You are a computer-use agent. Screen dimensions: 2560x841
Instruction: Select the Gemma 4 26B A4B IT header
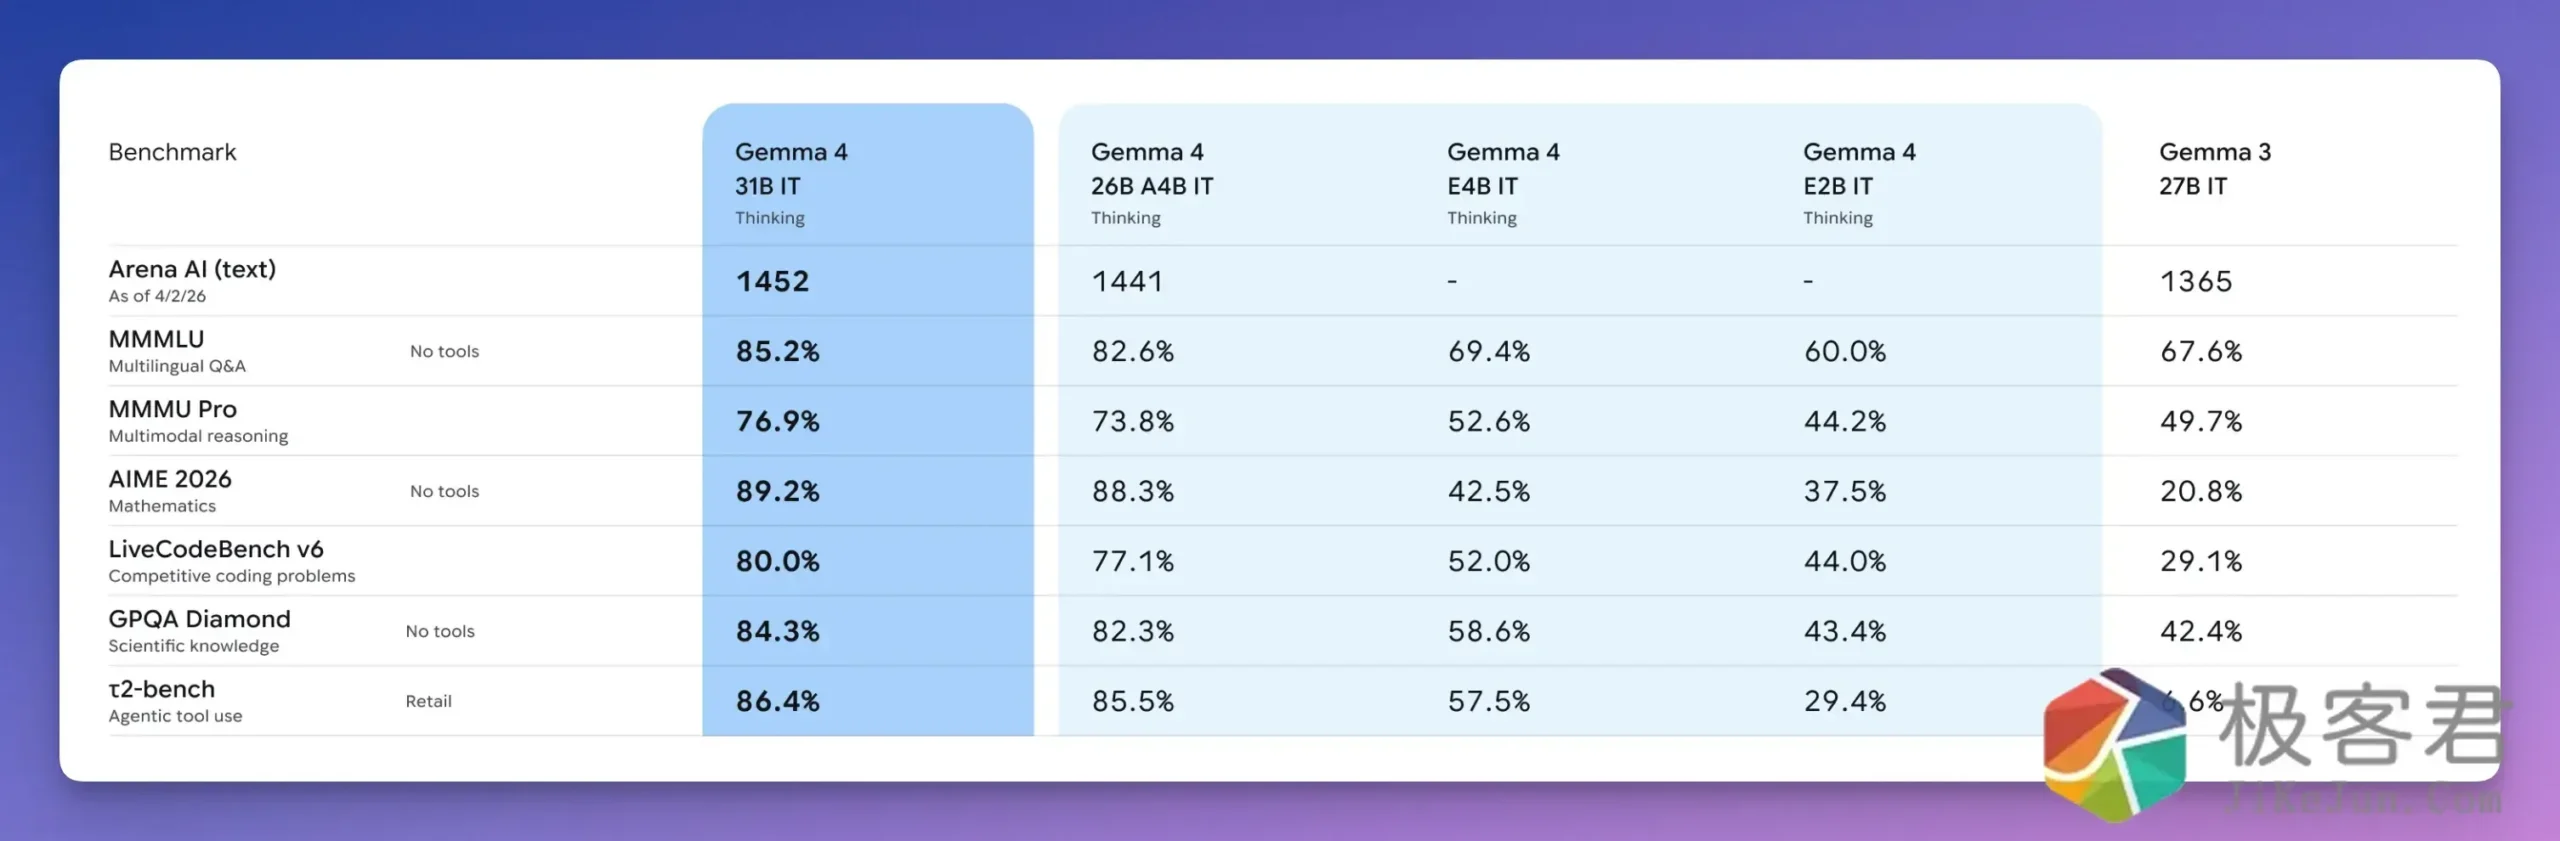(1151, 169)
